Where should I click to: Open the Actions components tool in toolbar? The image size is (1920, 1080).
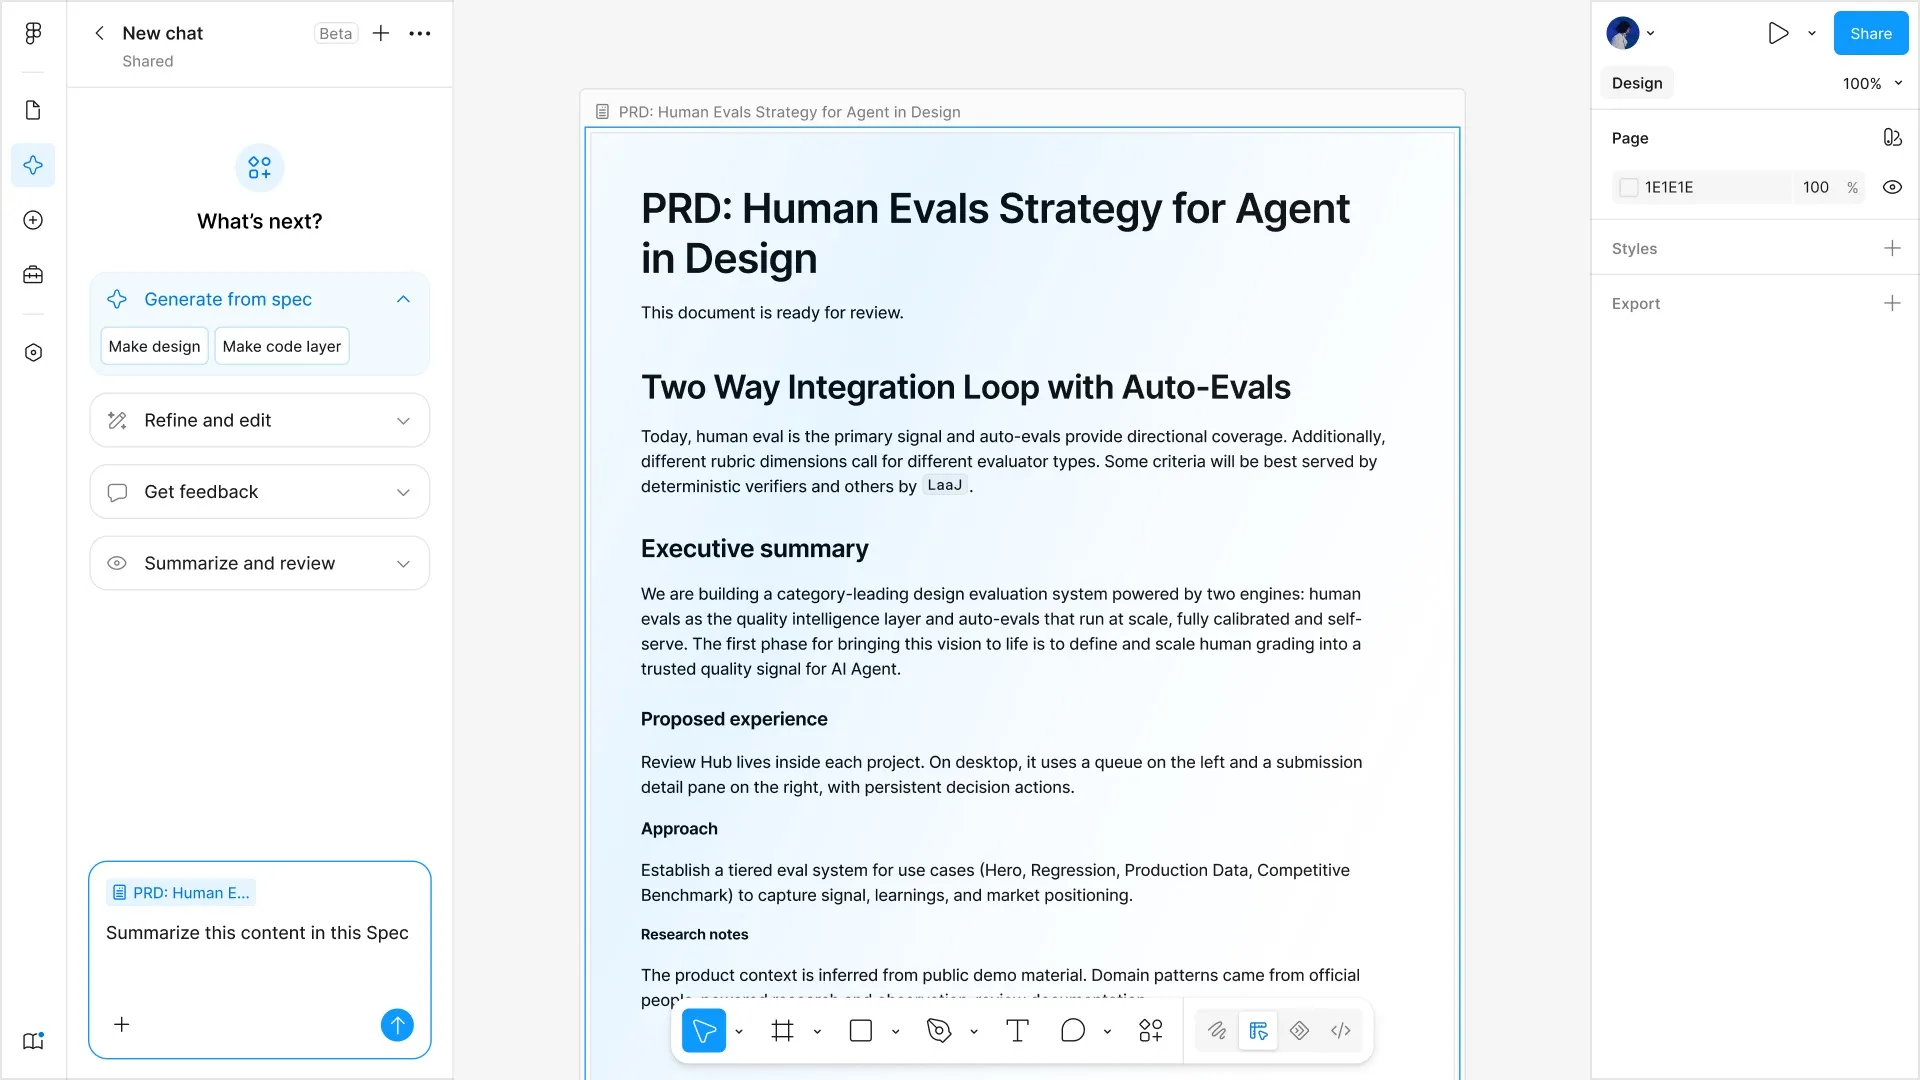[1151, 1031]
